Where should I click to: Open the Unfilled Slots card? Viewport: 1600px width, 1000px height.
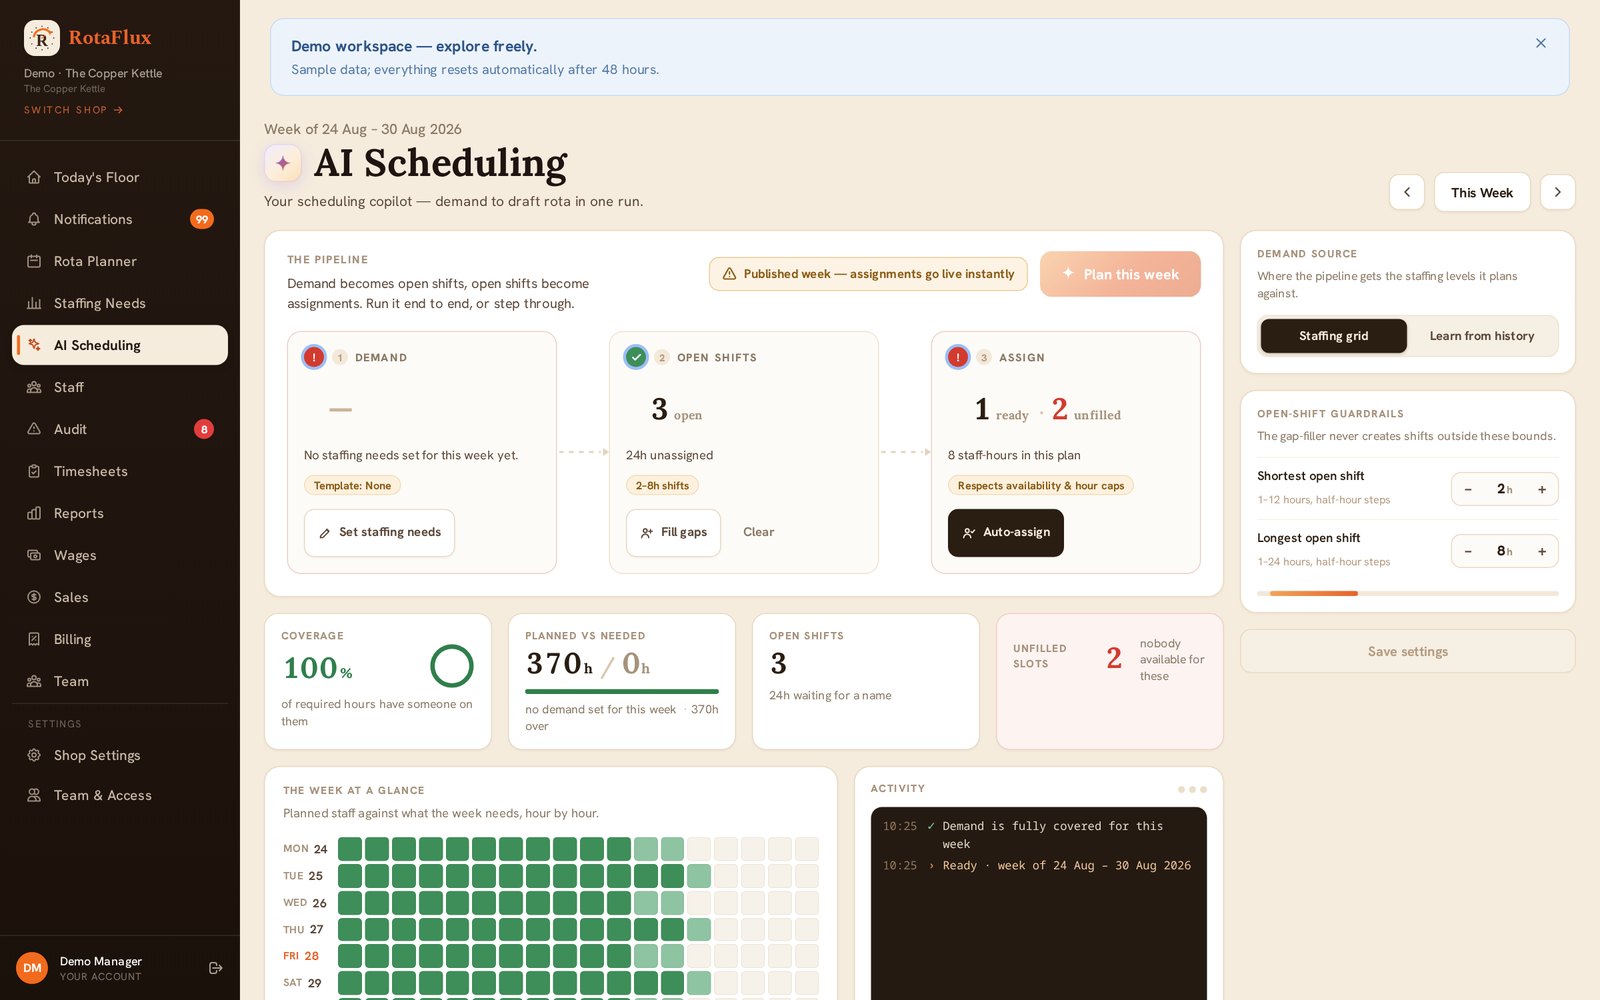1109,681
